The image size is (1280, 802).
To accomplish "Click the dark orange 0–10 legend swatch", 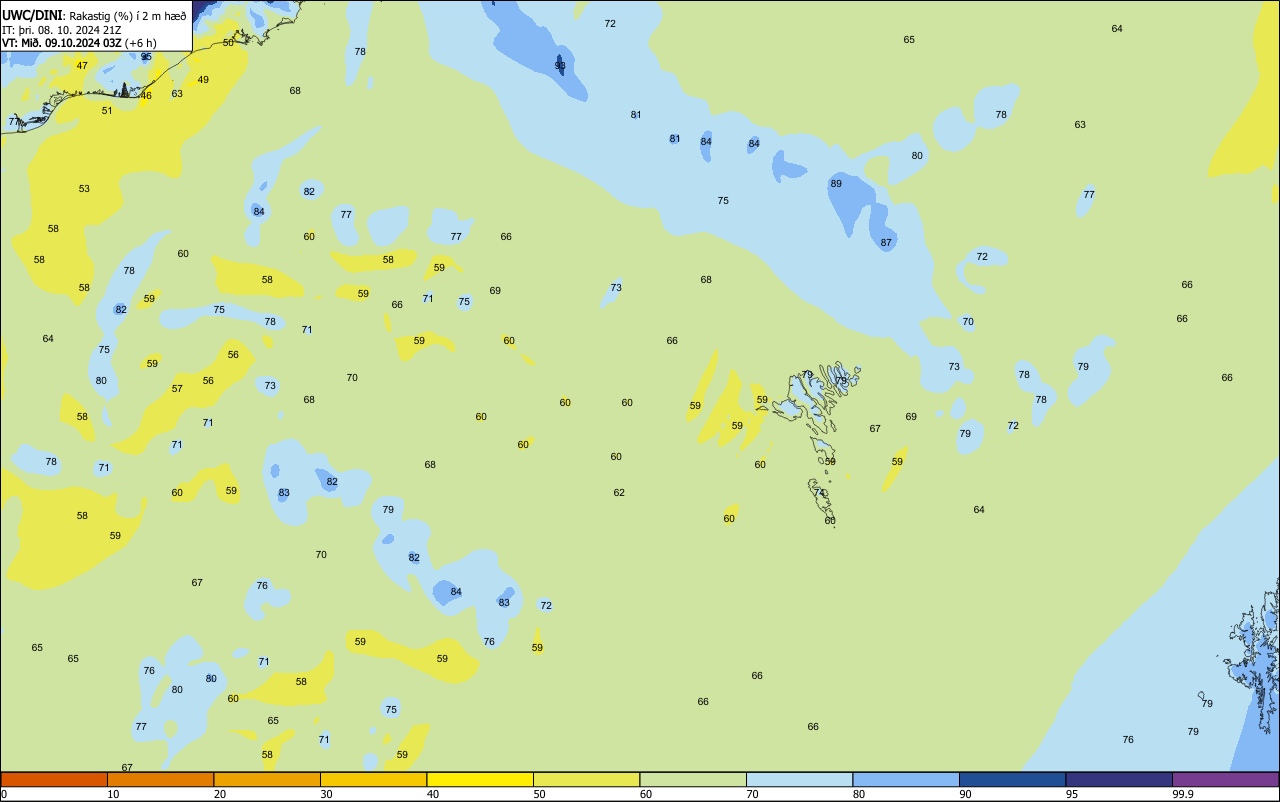I will 54,779.
